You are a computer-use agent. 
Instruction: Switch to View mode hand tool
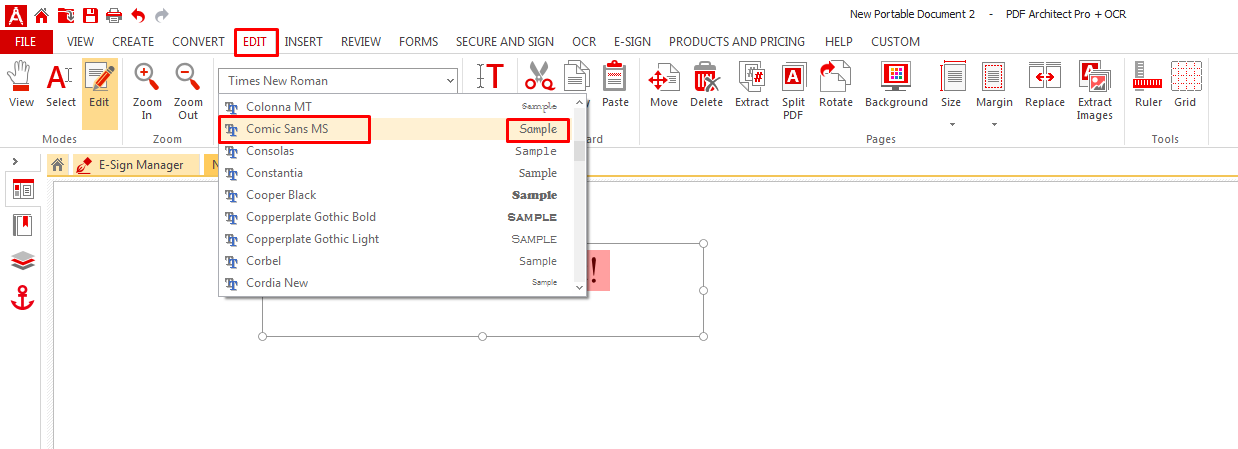21,86
